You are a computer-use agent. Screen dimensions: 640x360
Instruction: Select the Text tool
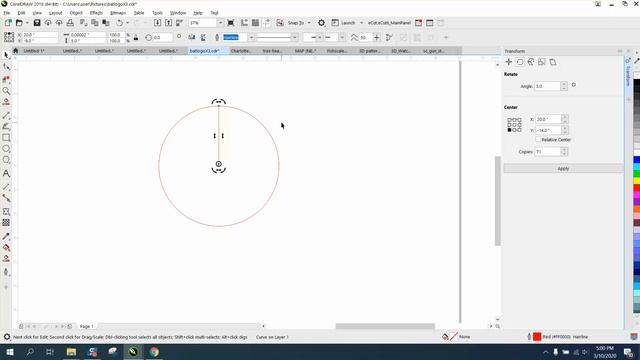[6, 173]
